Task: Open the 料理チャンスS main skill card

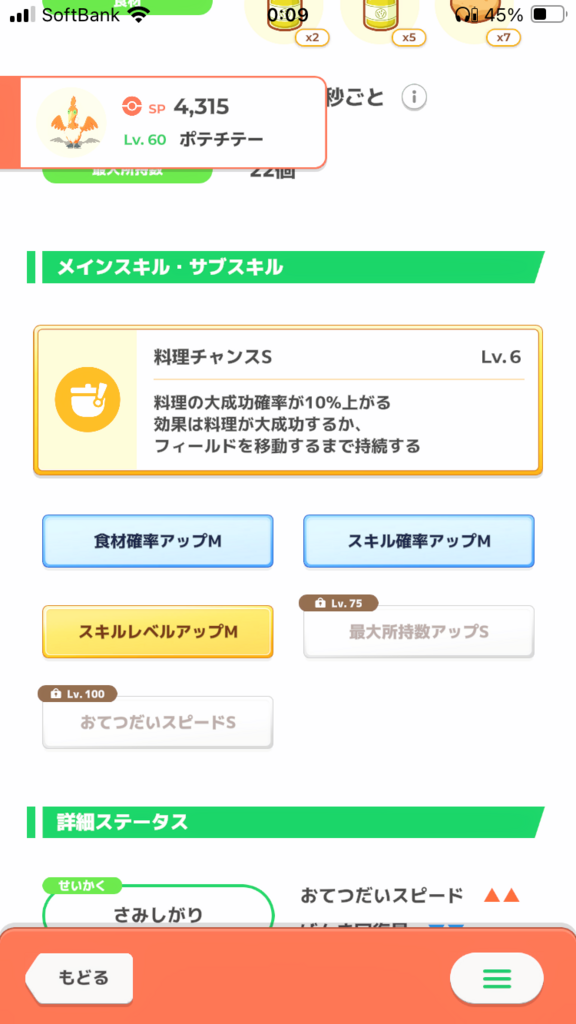Action: click(x=288, y=400)
